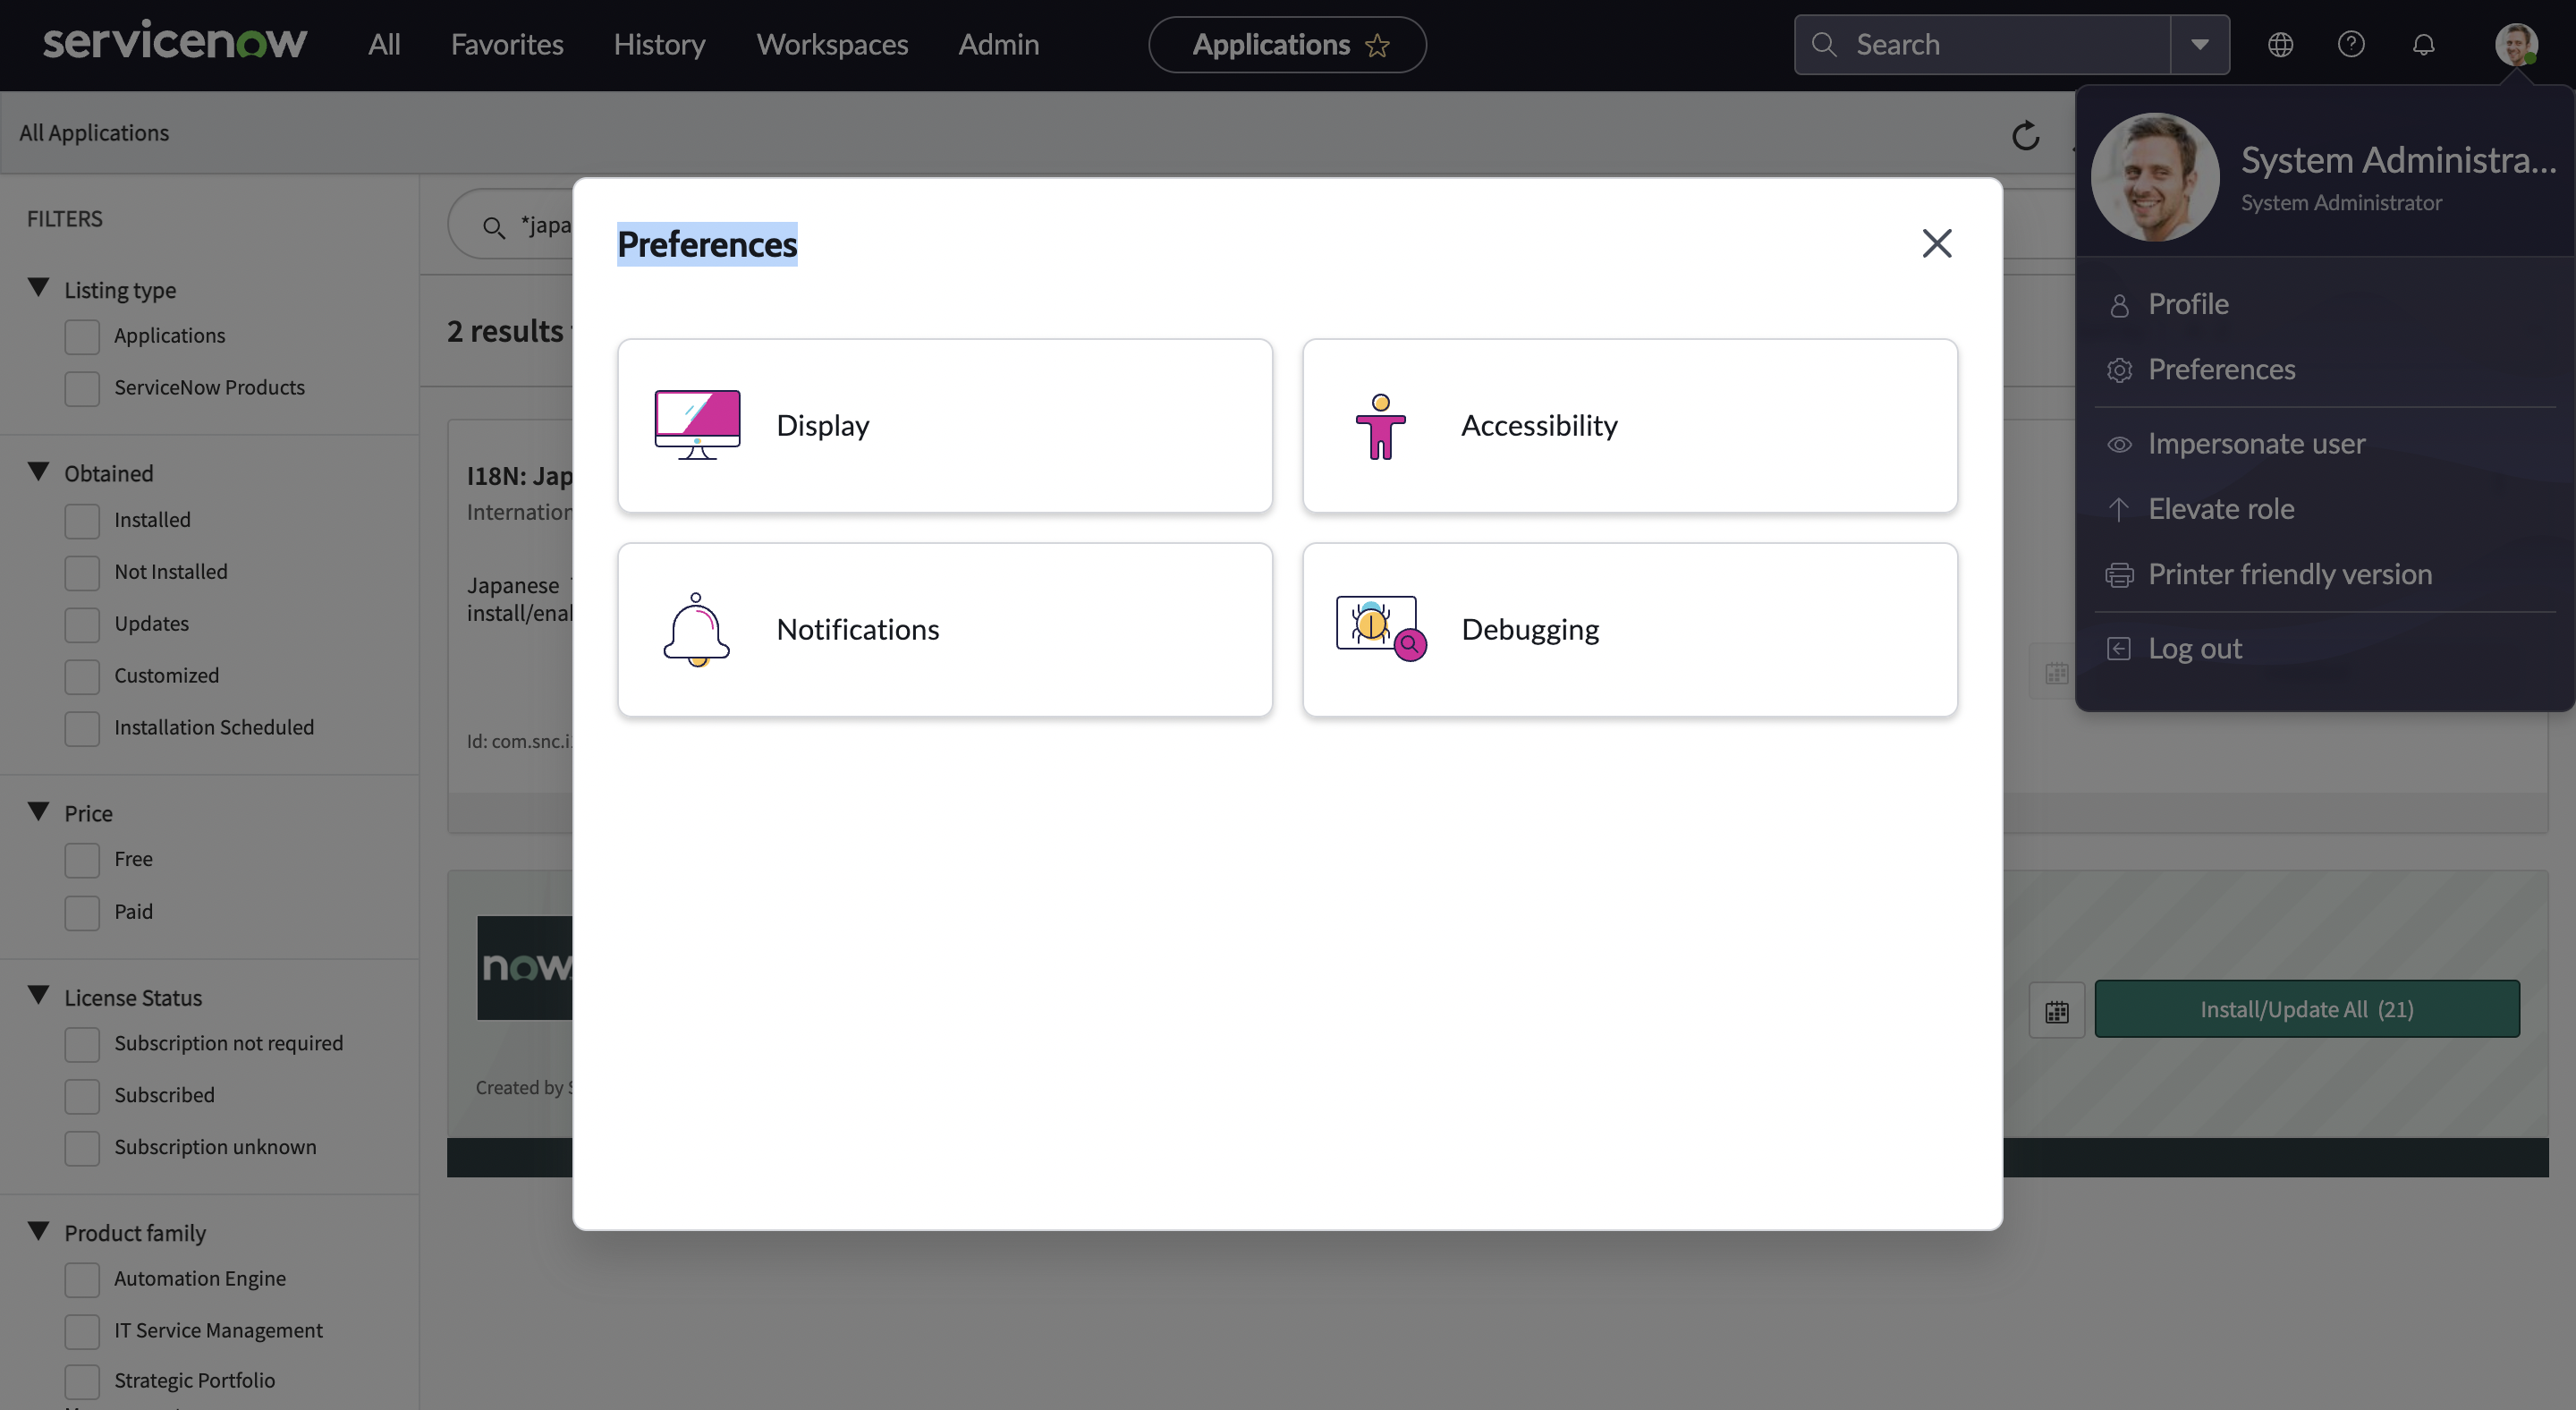The image size is (2576, 1410).
Task: Click the globe language selector icon
Action: coord(2280,45)
